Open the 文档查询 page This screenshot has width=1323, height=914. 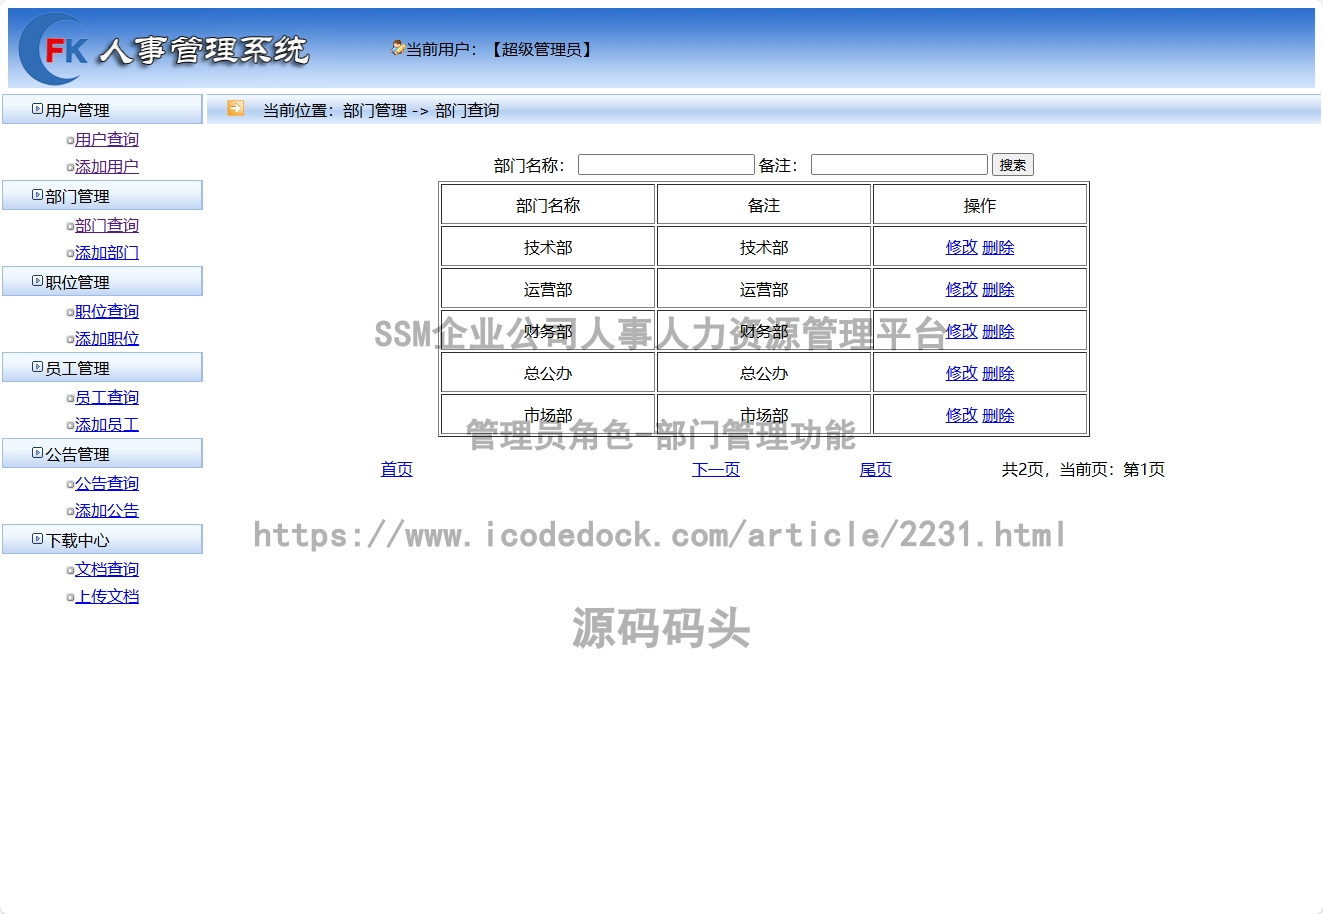107,569
